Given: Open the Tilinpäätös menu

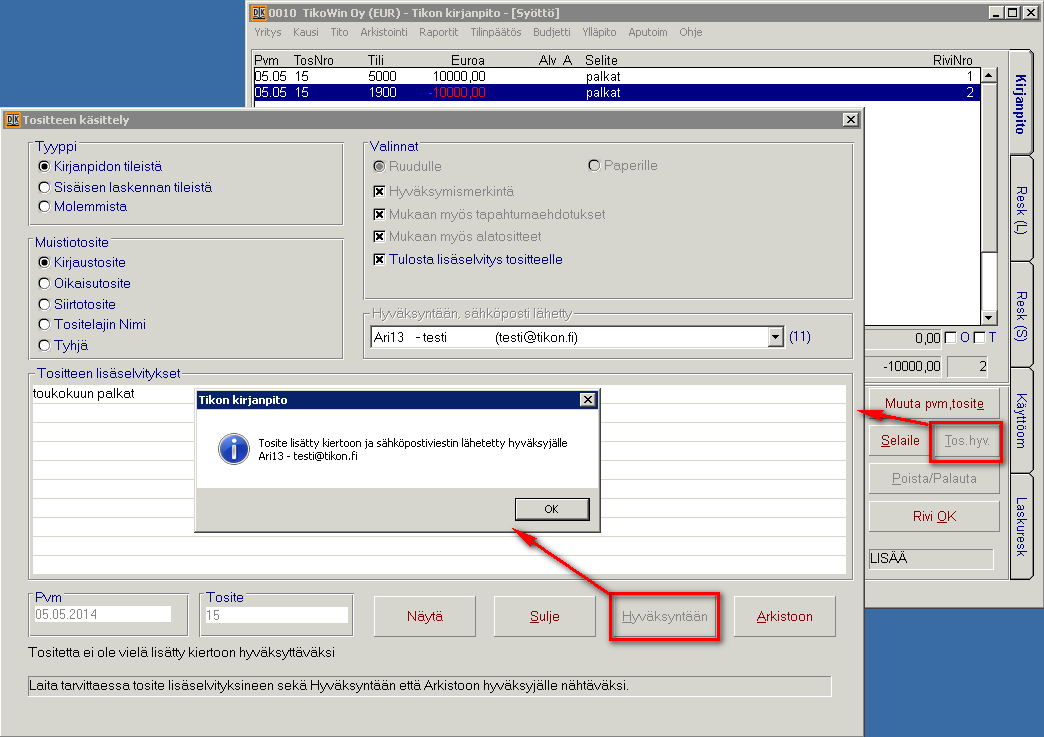Looking at the screenshot, I should (x=496, y=32).
